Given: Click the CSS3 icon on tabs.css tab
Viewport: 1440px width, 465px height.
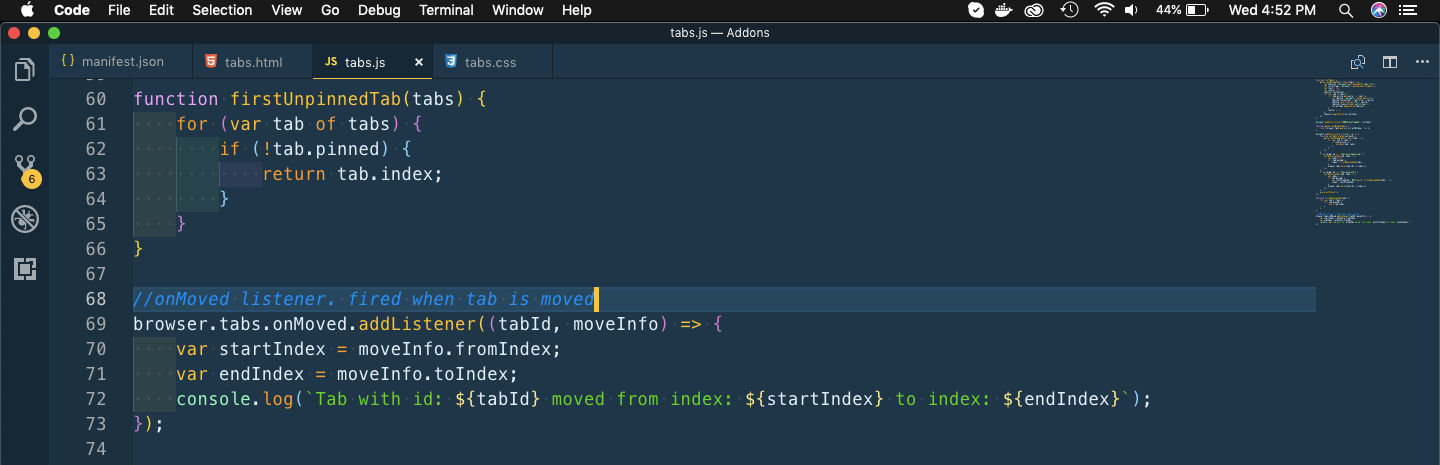Looking at the screenshot, I should click(451, 62).
